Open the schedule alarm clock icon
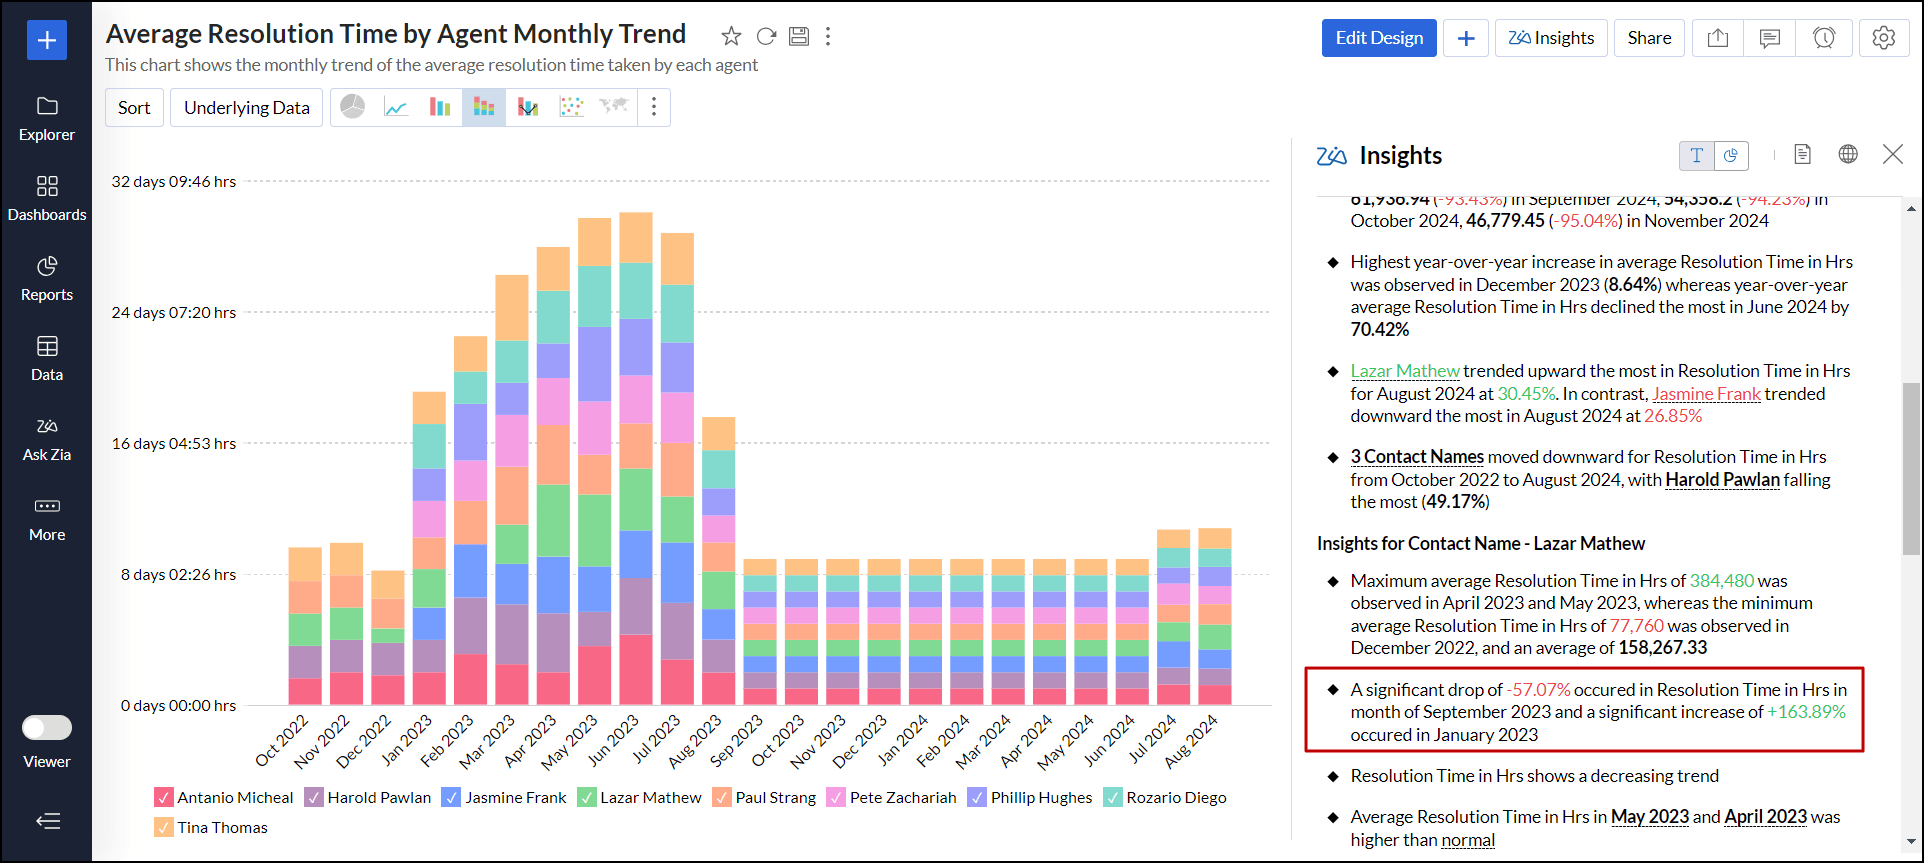This screenshot has width=1924, height=863. pyautogui.click(x=1824, y=38)
